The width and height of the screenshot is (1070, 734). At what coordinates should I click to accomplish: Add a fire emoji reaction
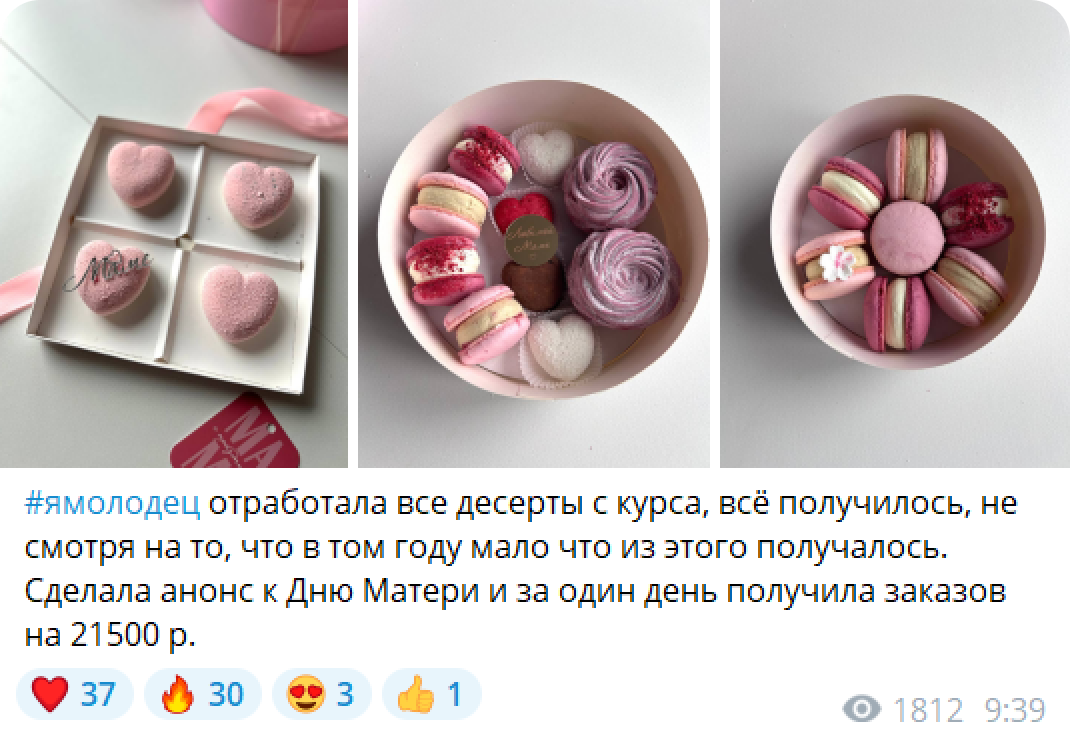tap(203, 694)
